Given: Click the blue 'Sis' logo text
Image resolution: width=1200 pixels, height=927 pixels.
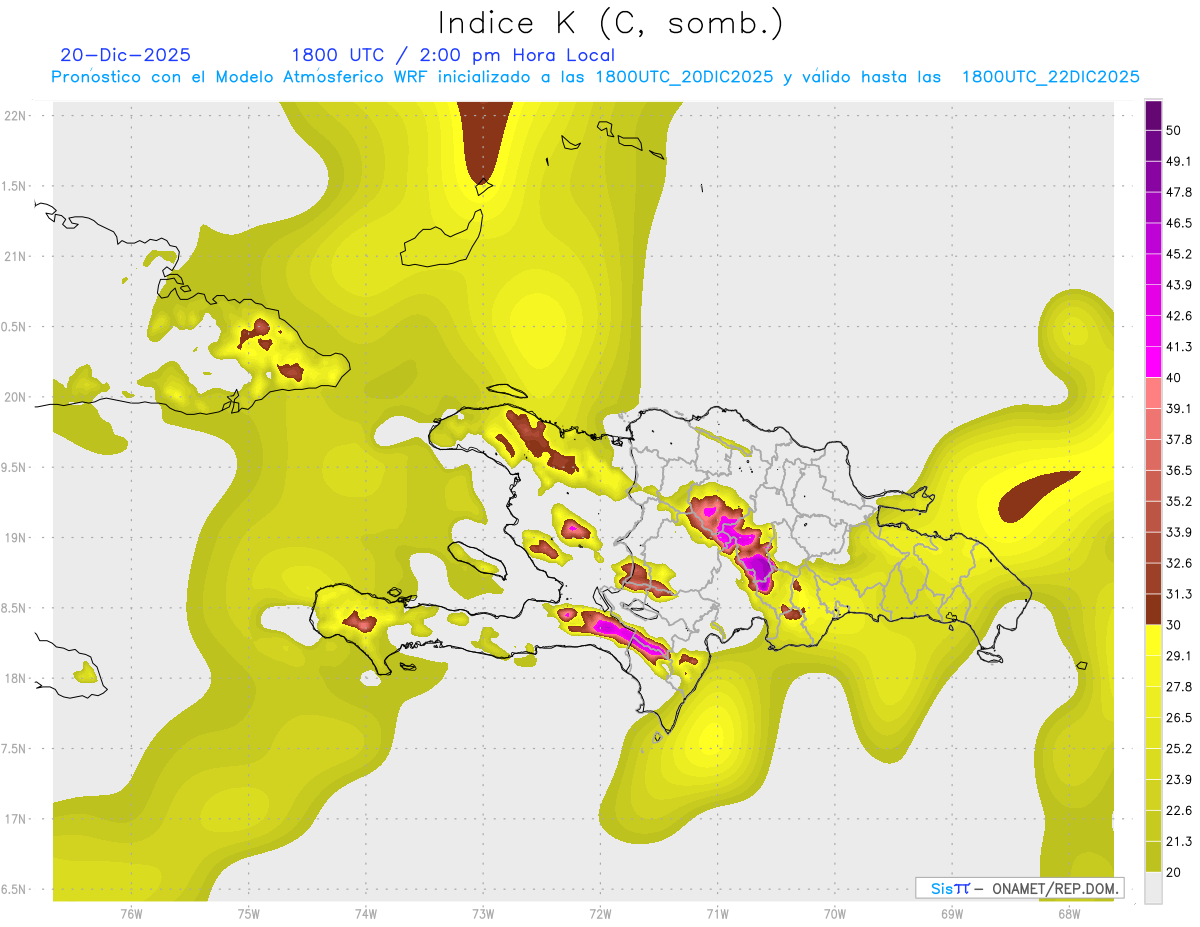Looking at the screenshot, I should (944, 888).
